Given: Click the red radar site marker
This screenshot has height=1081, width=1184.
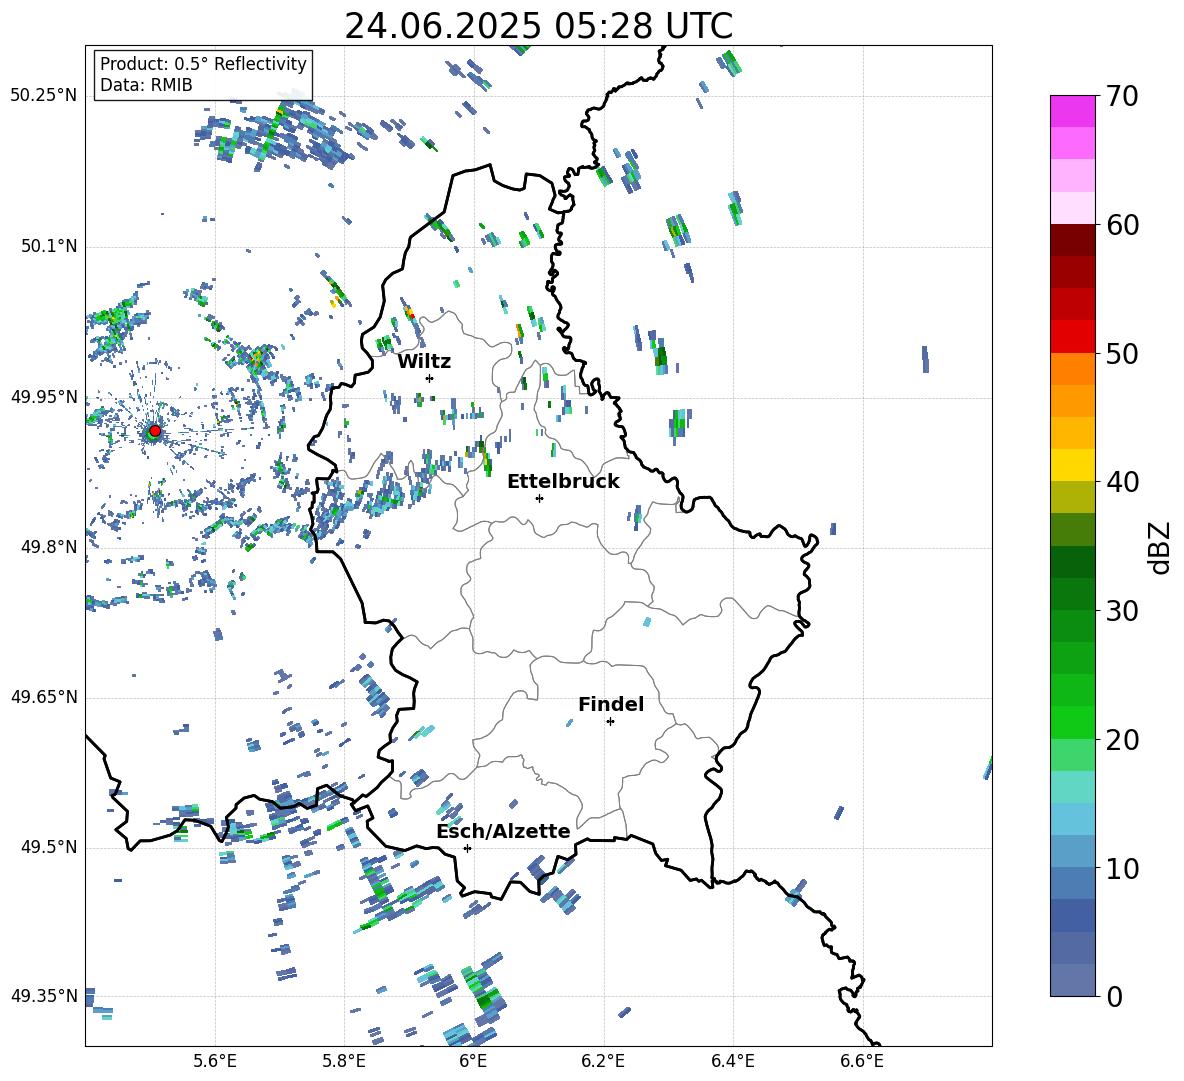Looking at the screenshot, I should (155, 431).
